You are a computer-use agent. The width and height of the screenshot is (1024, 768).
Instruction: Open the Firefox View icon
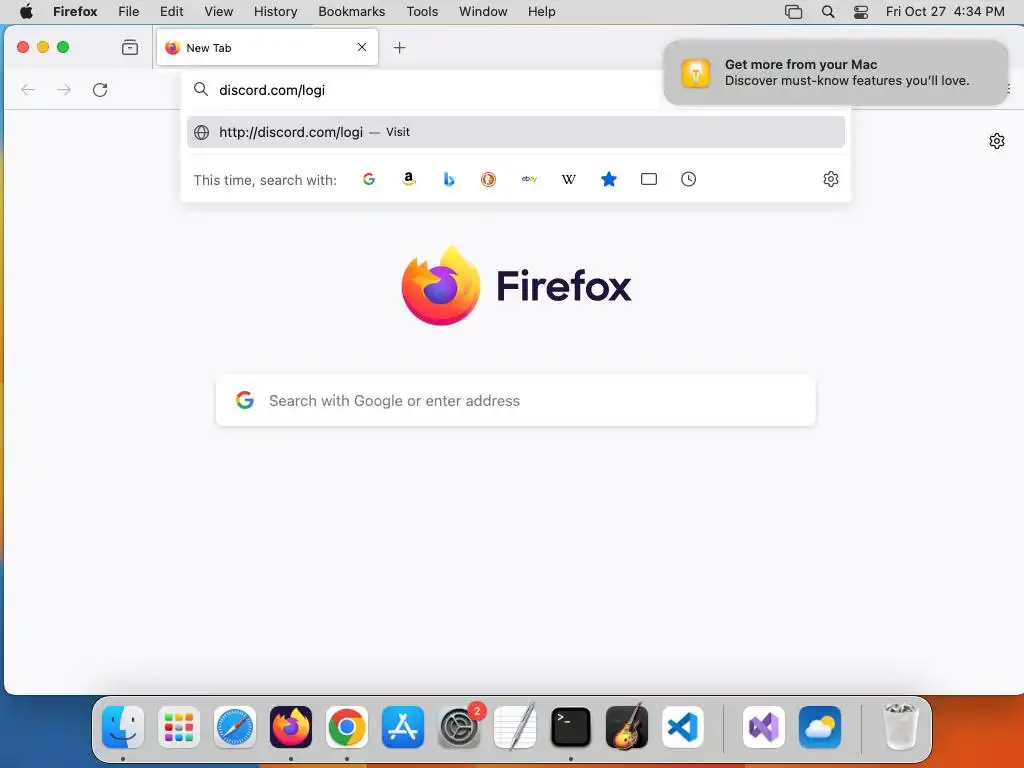(130, 47)
